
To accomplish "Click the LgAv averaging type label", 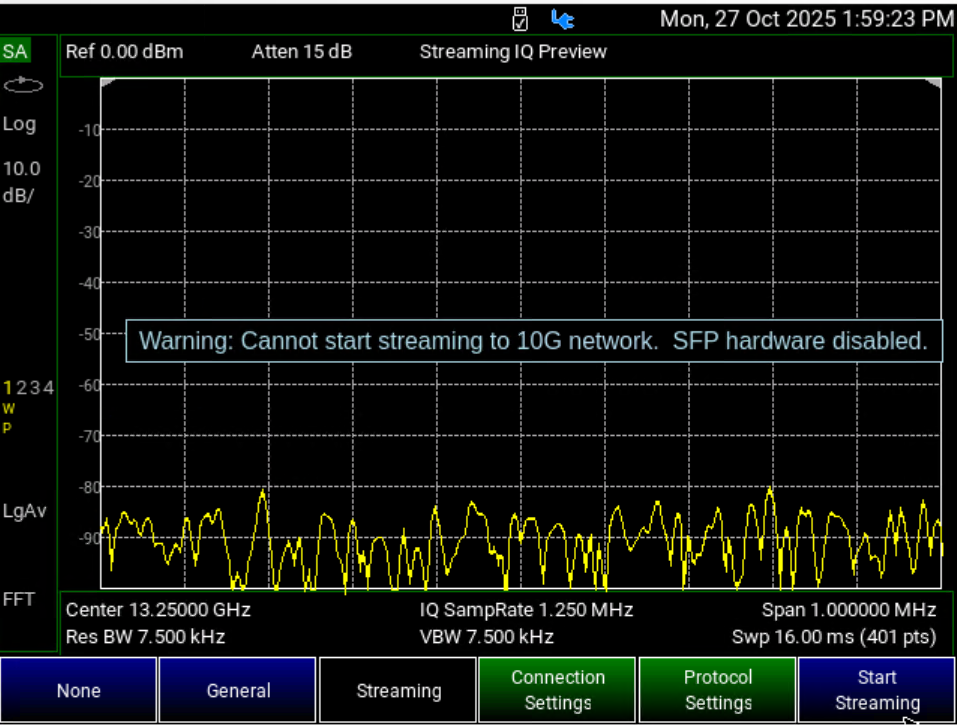I will coord(24,510).
